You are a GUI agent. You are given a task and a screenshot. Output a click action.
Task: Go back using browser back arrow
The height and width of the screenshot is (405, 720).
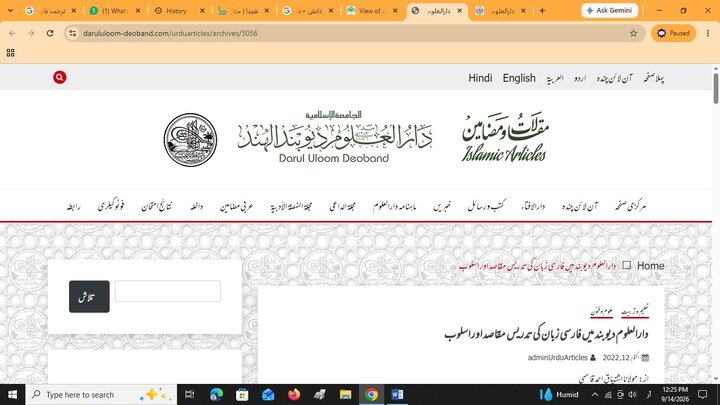click(12, 33)
